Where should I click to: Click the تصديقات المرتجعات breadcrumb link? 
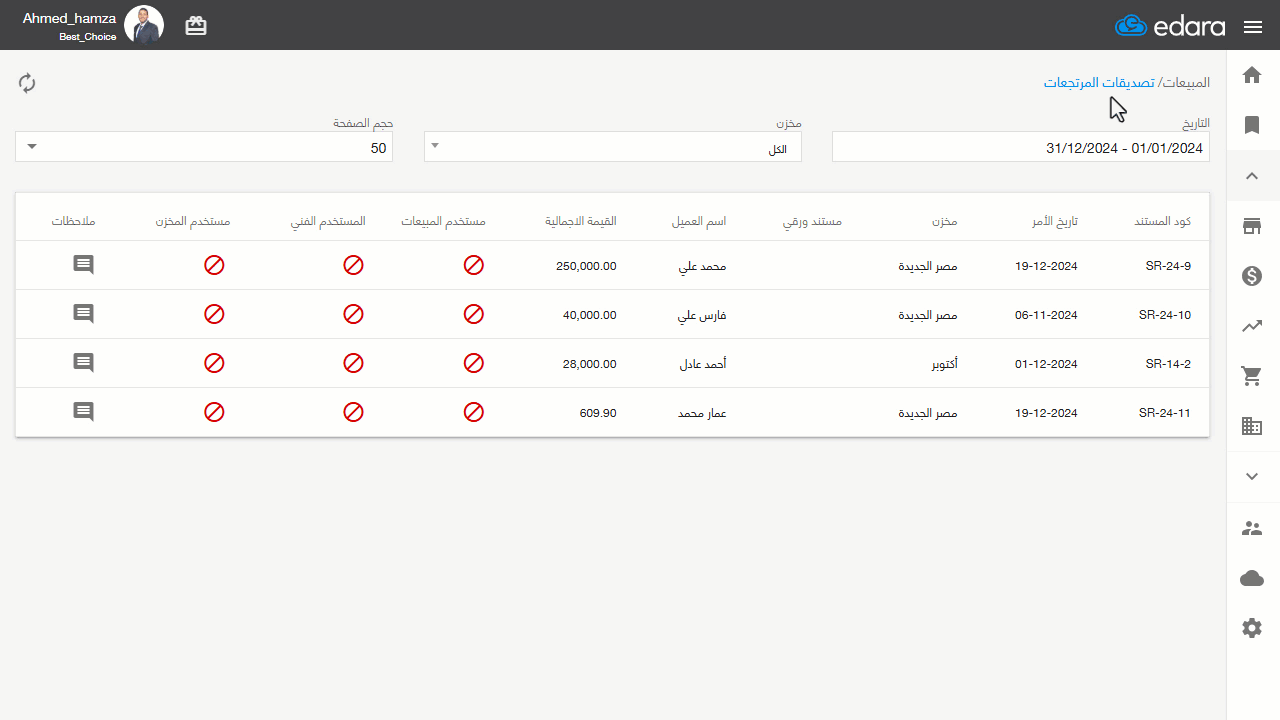(1100, 82)
